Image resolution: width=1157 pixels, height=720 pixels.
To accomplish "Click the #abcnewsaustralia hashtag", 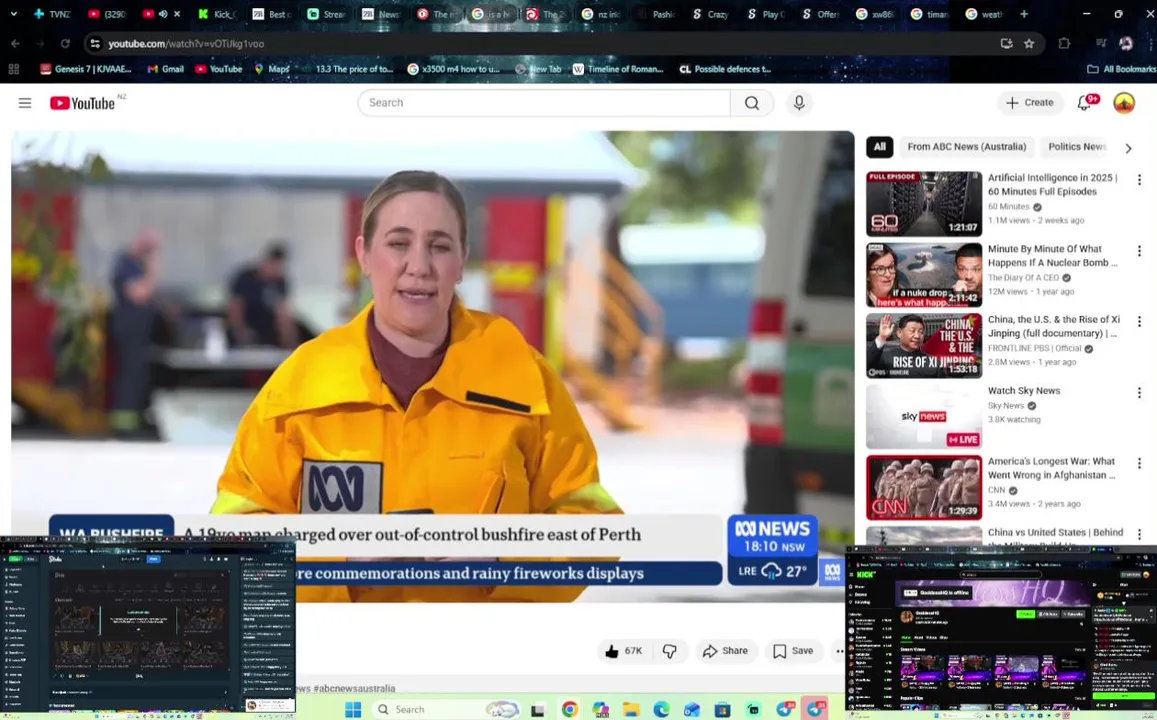I will [354, 688].
